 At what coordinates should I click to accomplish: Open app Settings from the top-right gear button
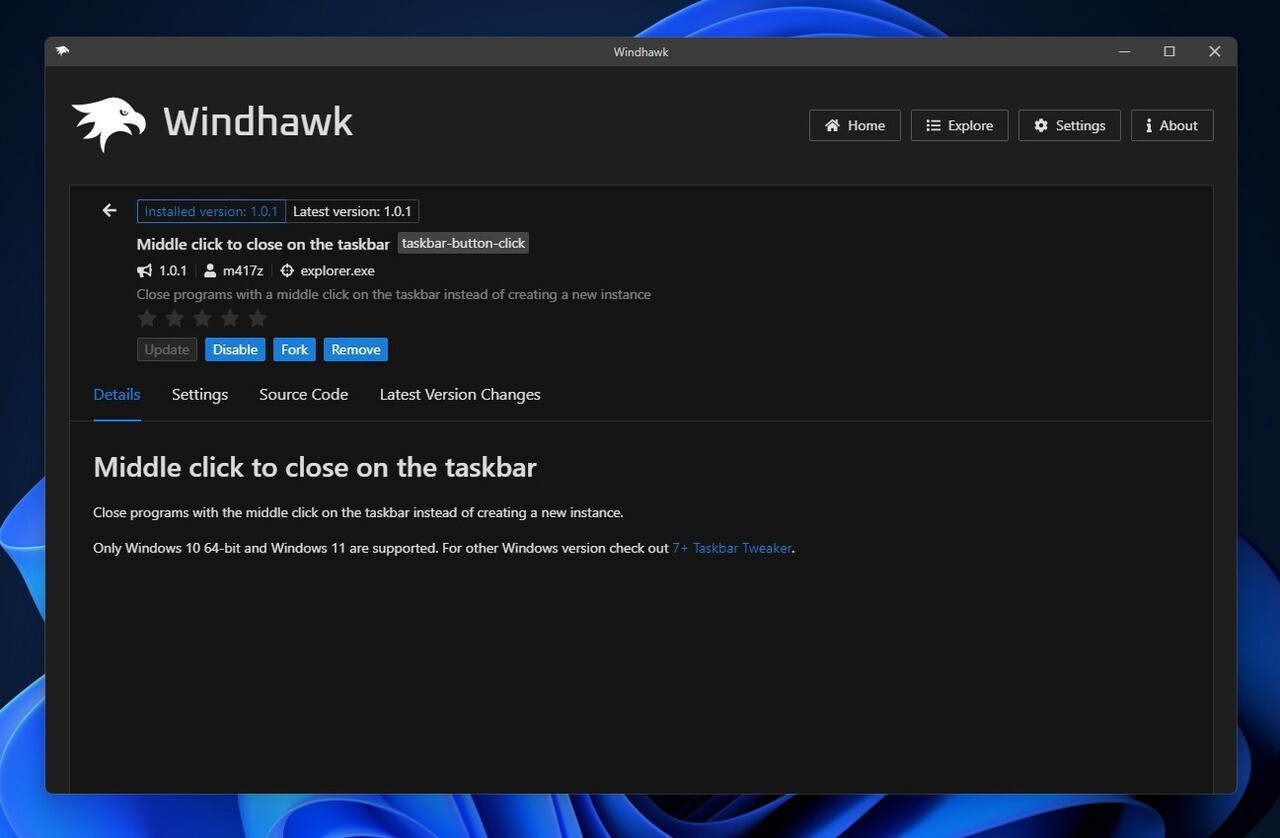click(x=1069, y=125)
